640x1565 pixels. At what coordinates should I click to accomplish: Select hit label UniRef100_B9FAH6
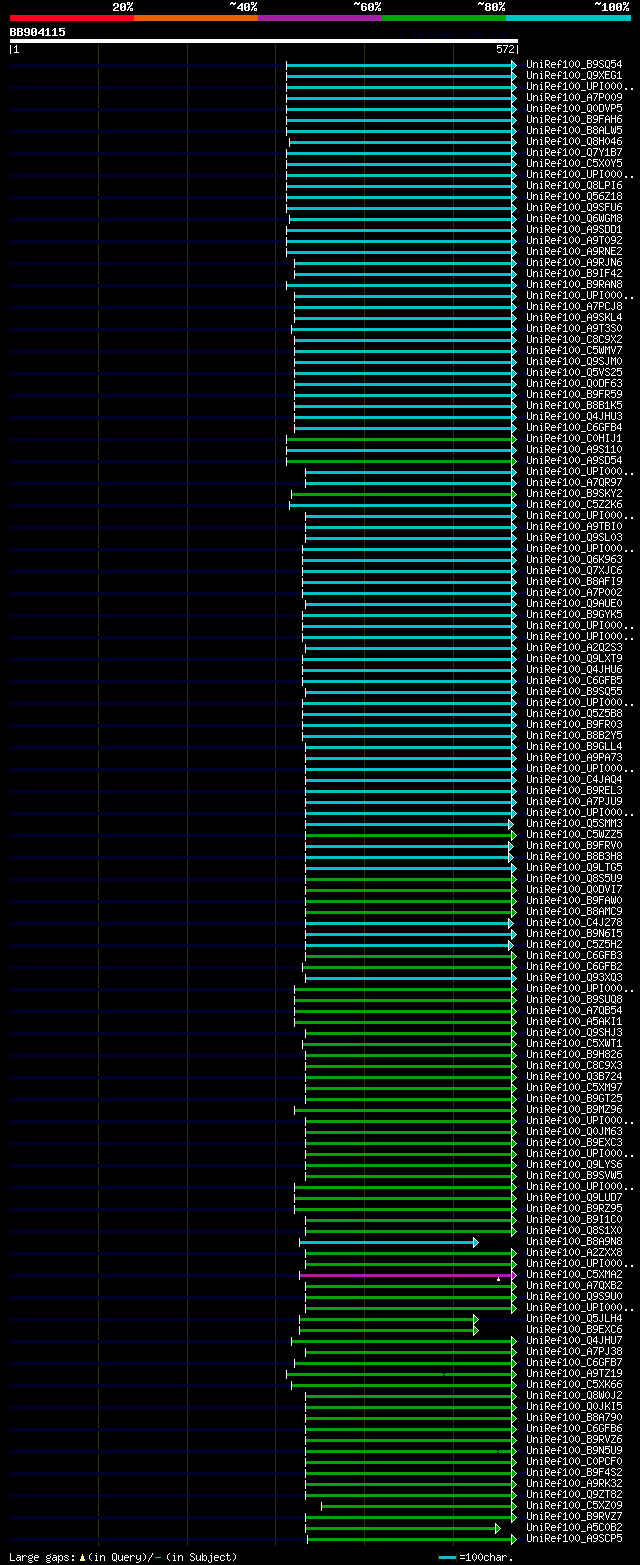coord(574,119)
